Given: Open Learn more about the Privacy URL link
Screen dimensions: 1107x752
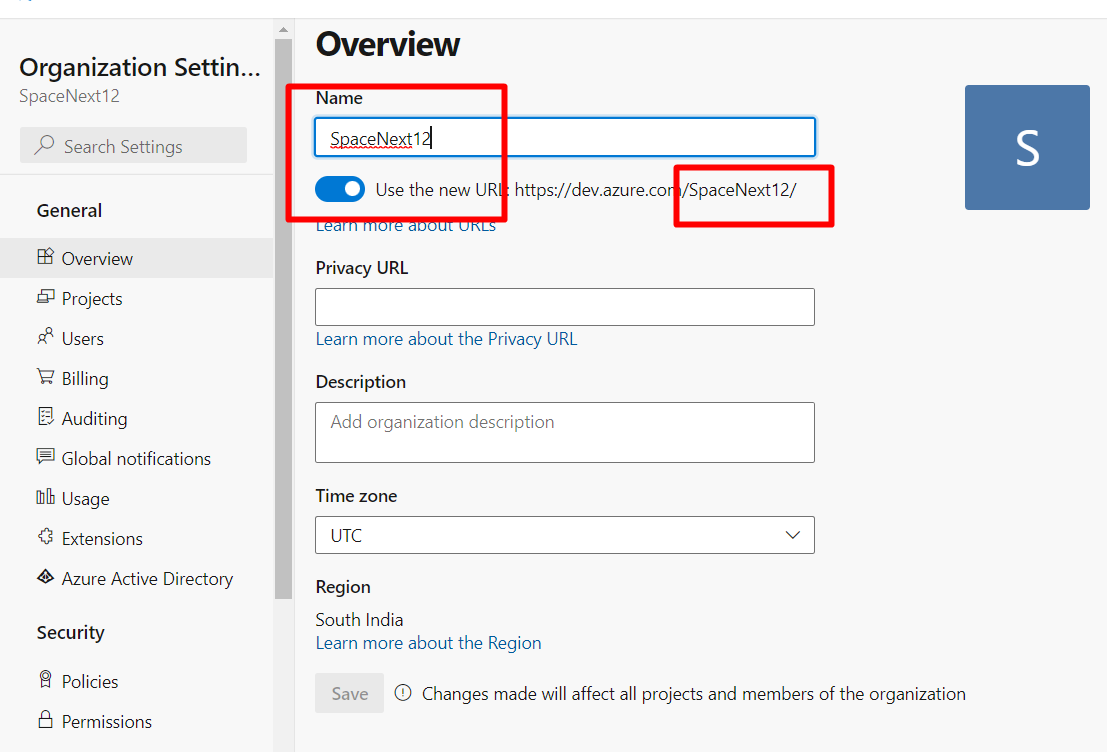Looking at the screenshot, I should pos(446,339).
